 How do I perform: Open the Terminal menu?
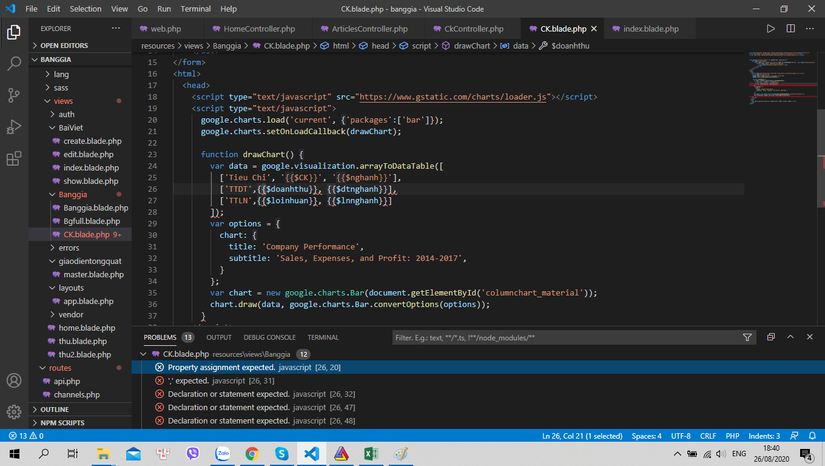coord(195,9)
